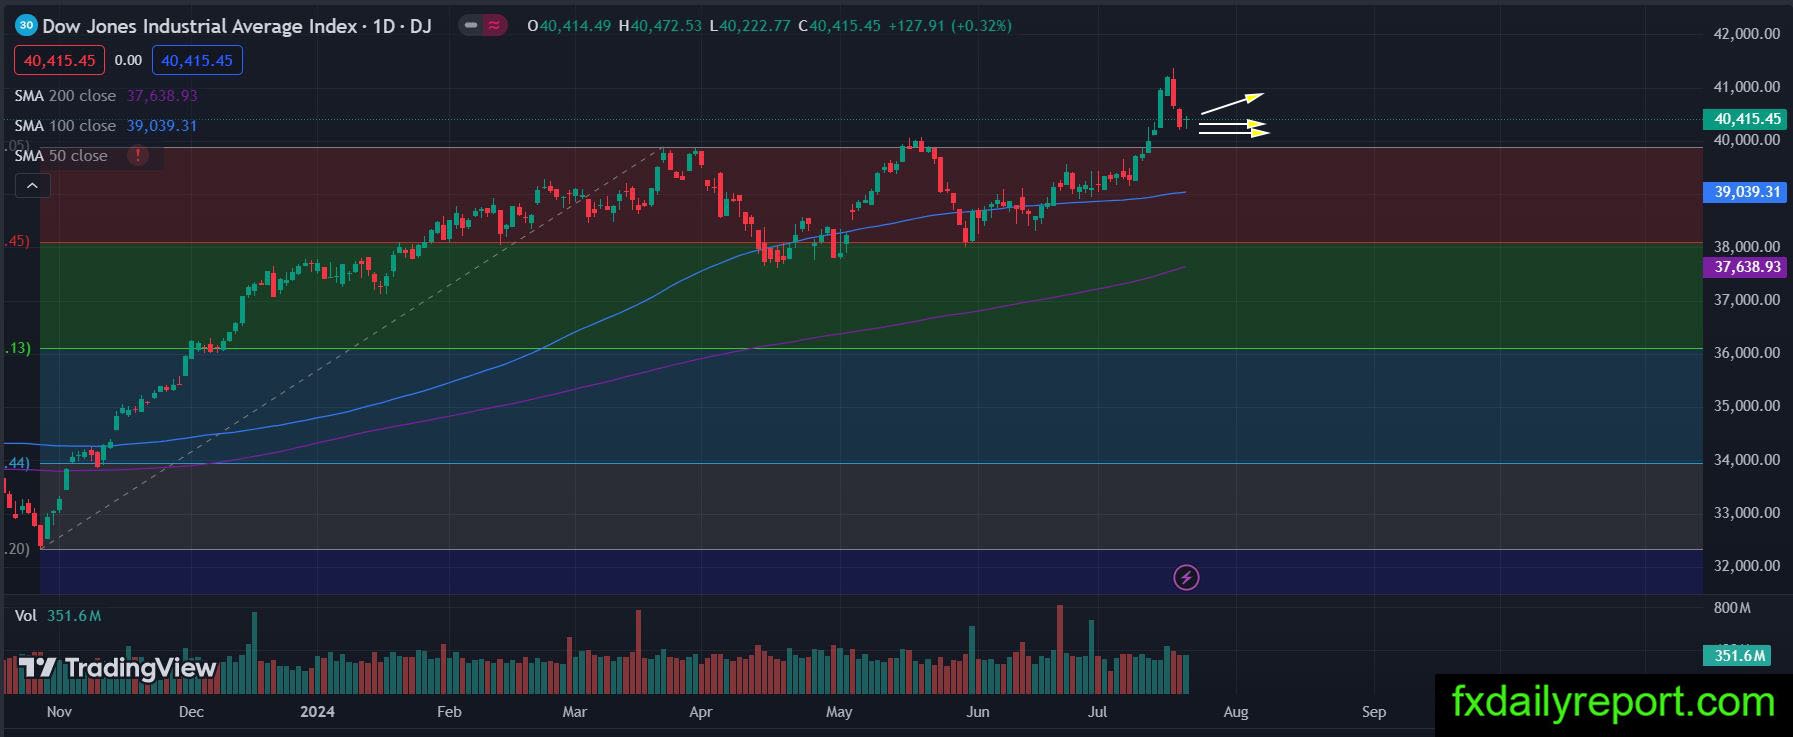Click the 800M volume axis label

[1732, 608]
